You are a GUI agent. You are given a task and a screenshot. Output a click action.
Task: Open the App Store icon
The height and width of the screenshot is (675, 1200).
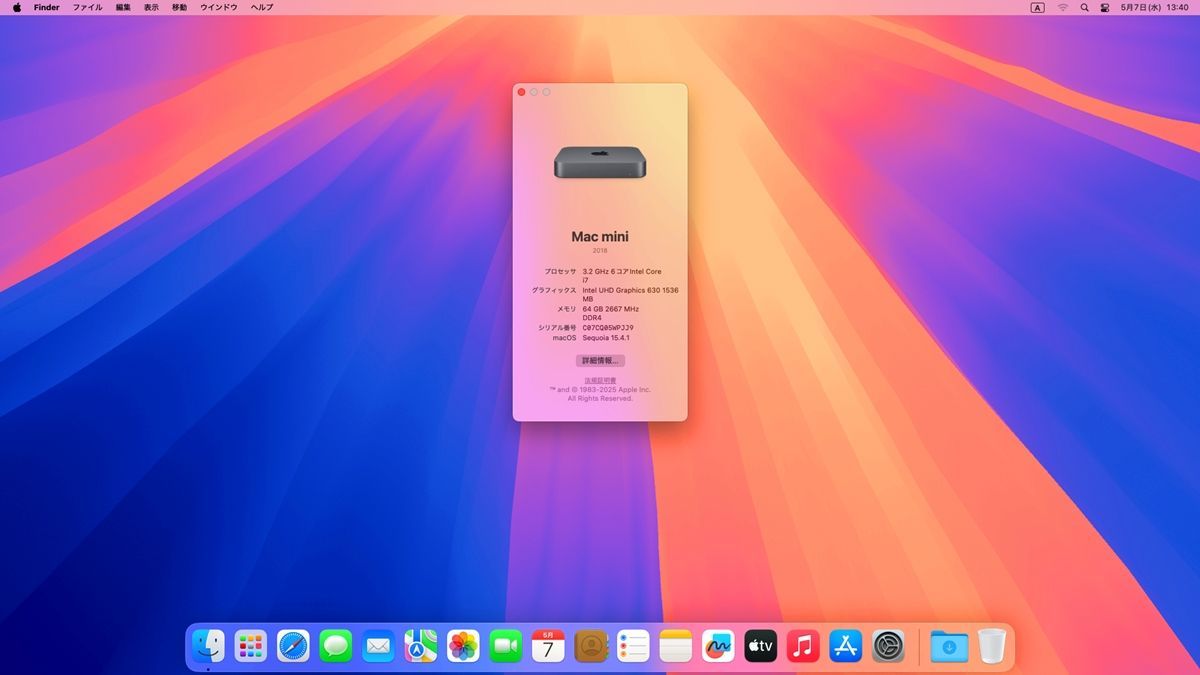click(x=846, y=647)
